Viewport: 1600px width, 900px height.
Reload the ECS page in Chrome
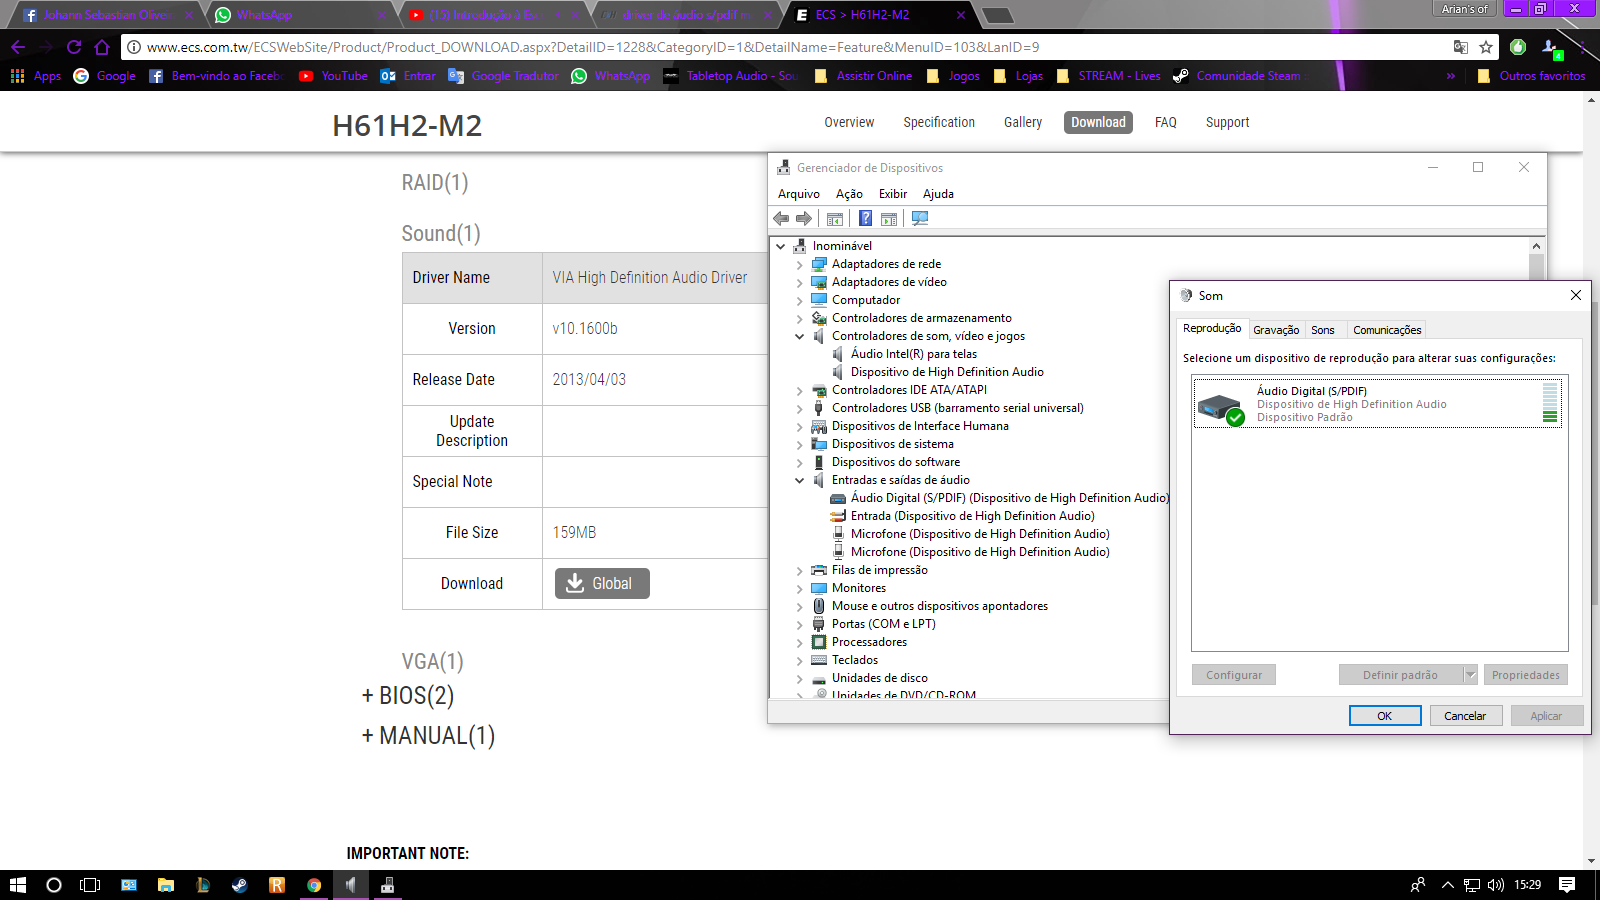[x=74, y=47]
